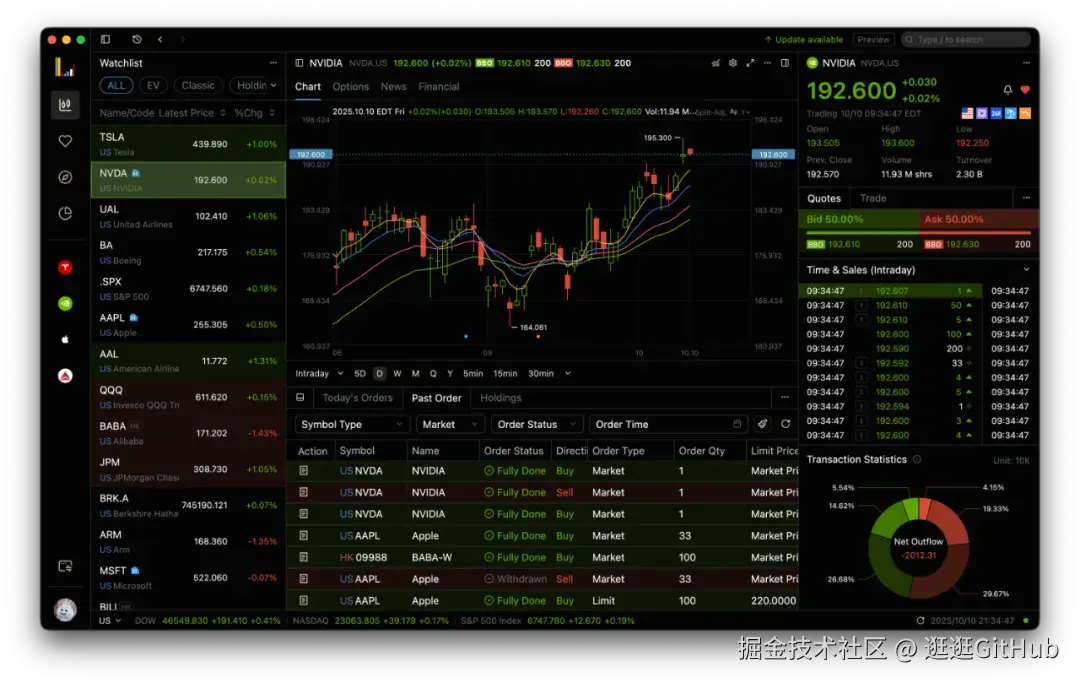
Task: Expand the Holdin watchlist dropdown
Action: pos(256,85)
